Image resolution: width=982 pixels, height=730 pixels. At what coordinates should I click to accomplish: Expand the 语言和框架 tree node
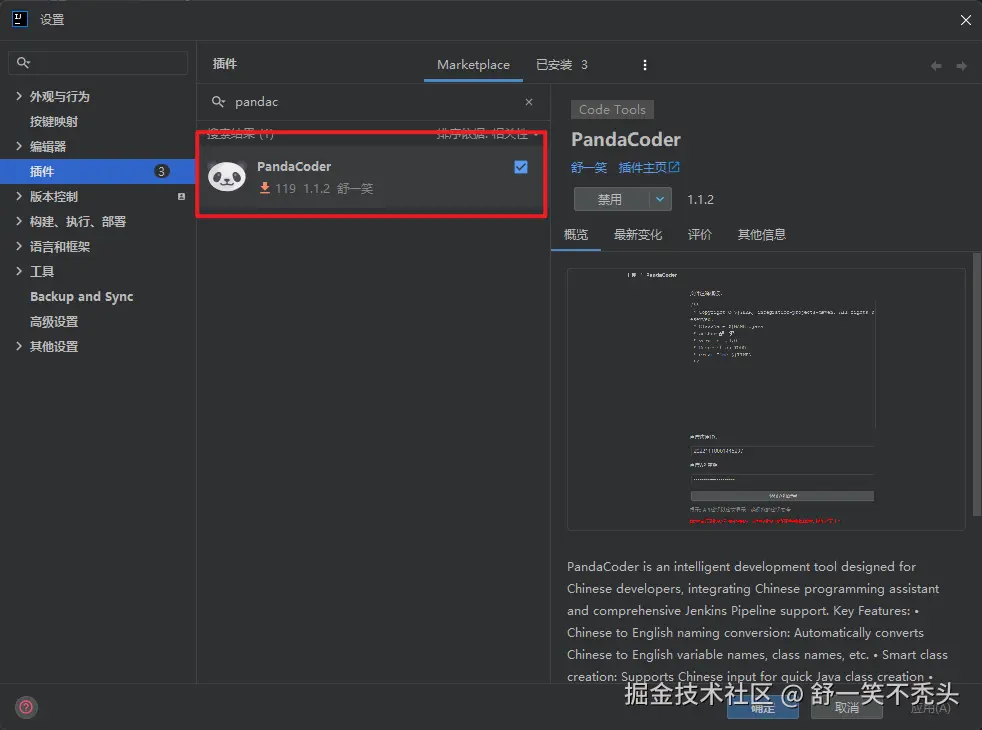coord(18,246)
